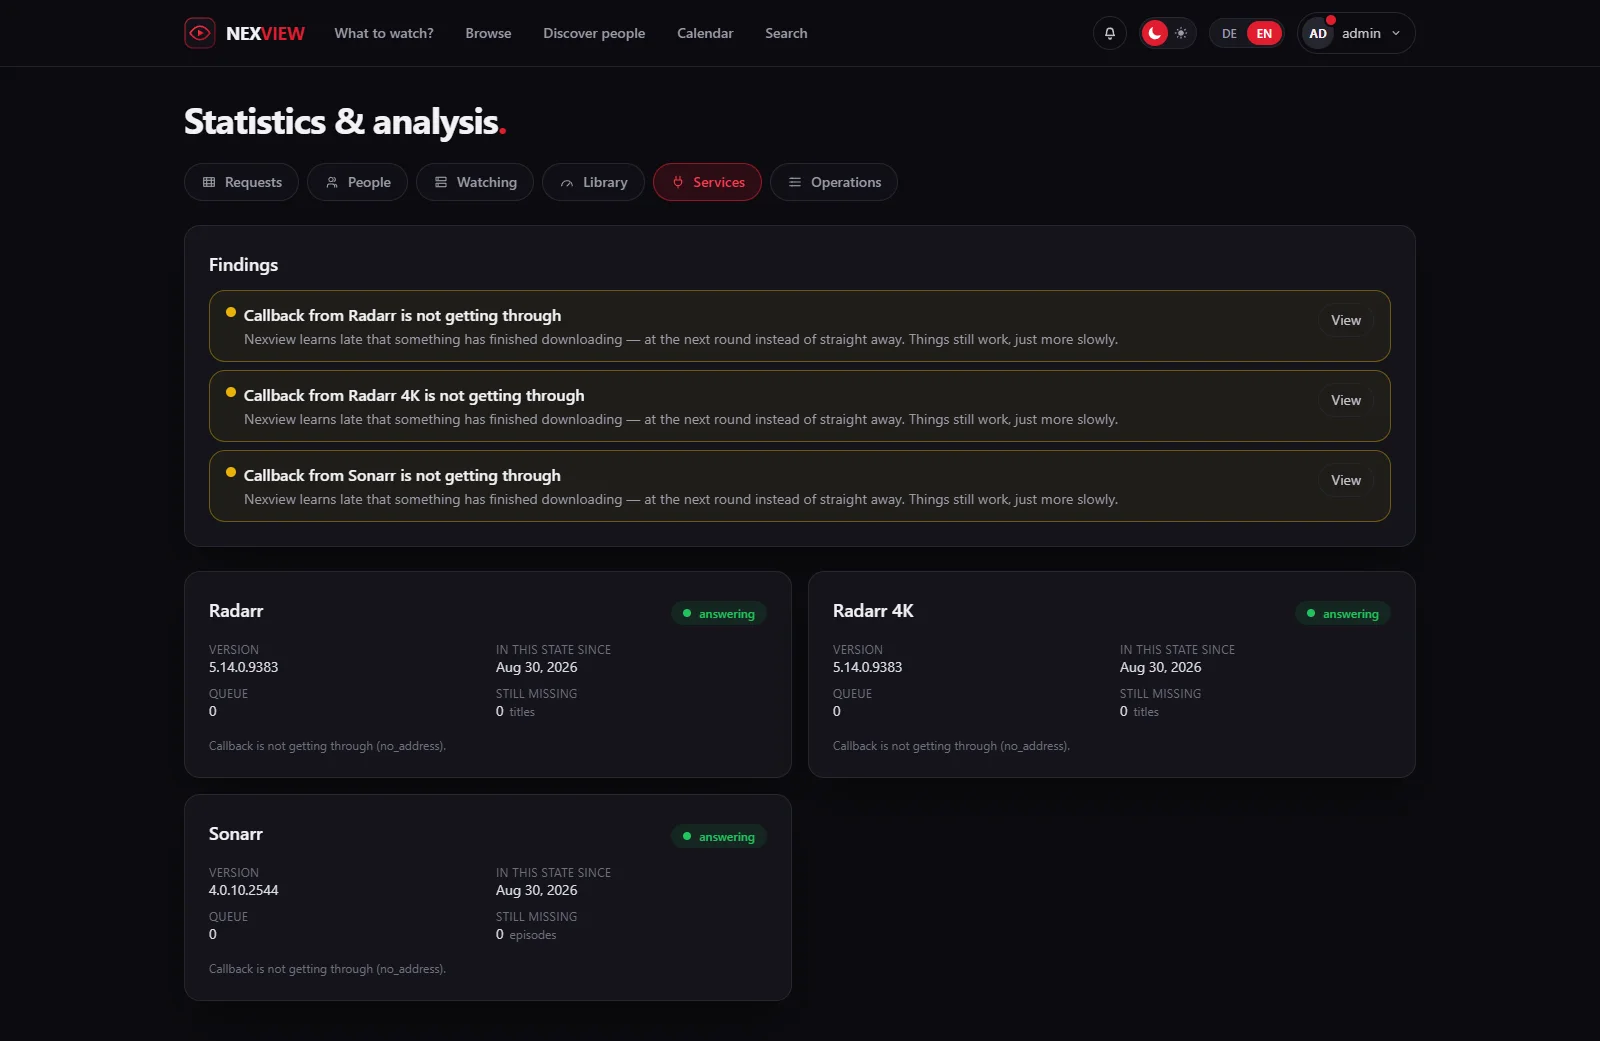Open the Calendar page
The height and width of the screenshot is (1041, 1600).
[x=705, y=33]
